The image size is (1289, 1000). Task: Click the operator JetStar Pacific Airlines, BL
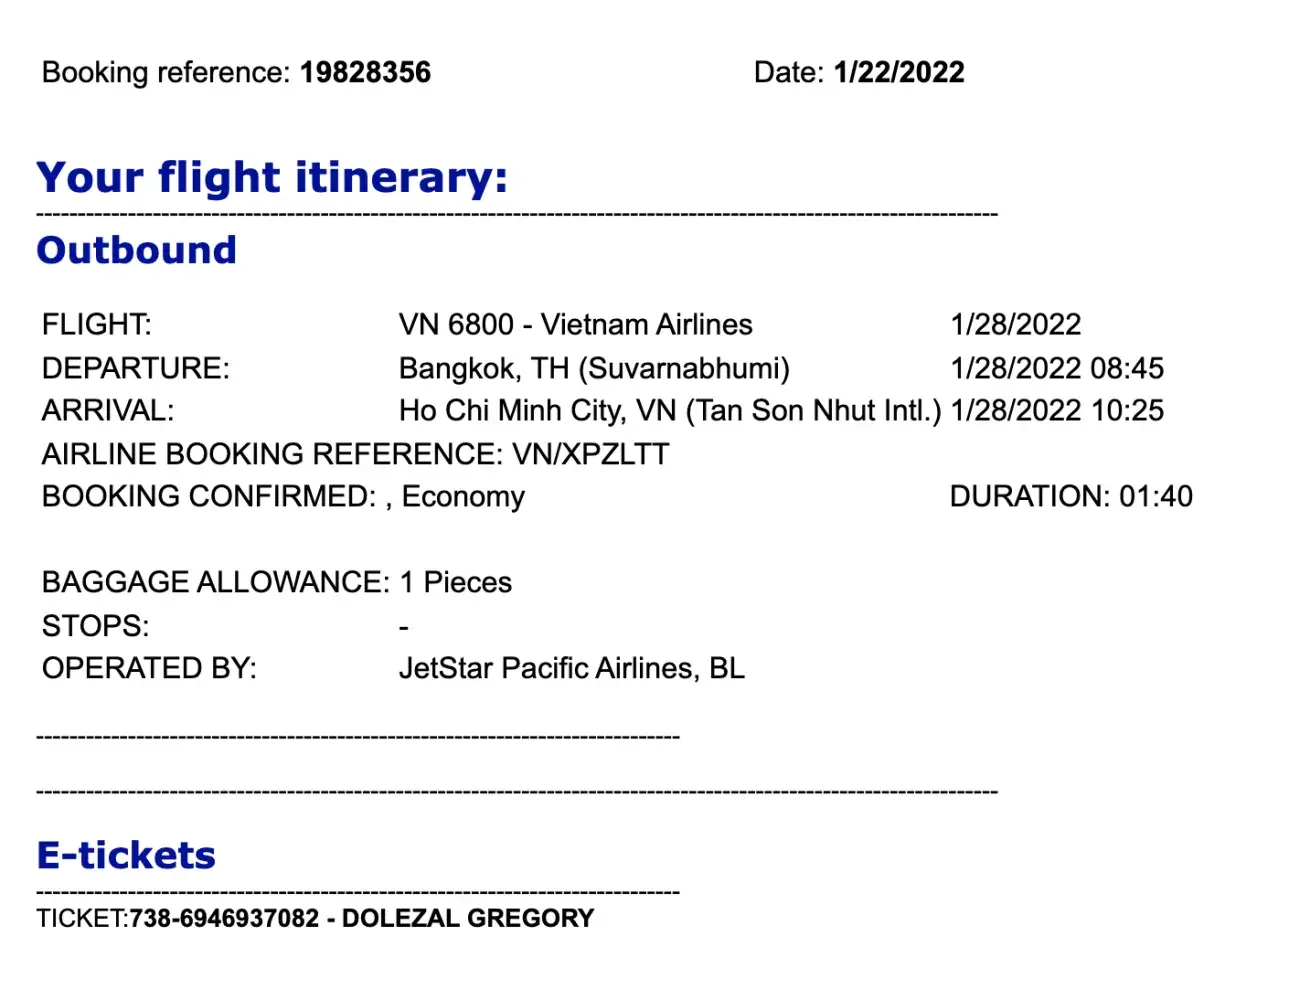[x=571, y=669]
